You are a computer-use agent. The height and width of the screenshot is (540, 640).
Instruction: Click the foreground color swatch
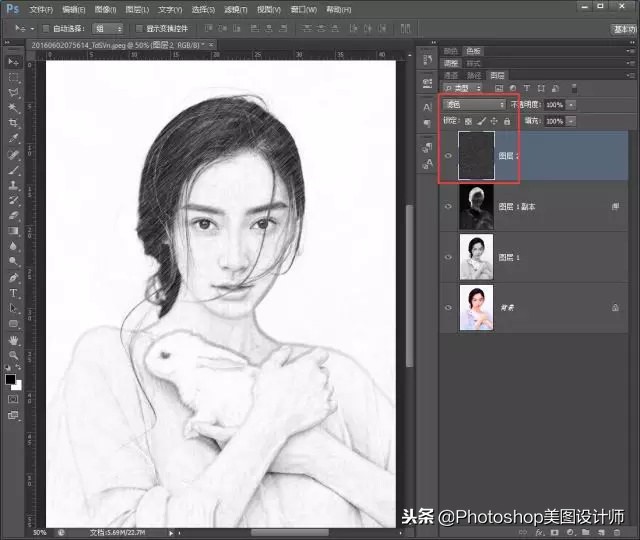coord(10,379)
